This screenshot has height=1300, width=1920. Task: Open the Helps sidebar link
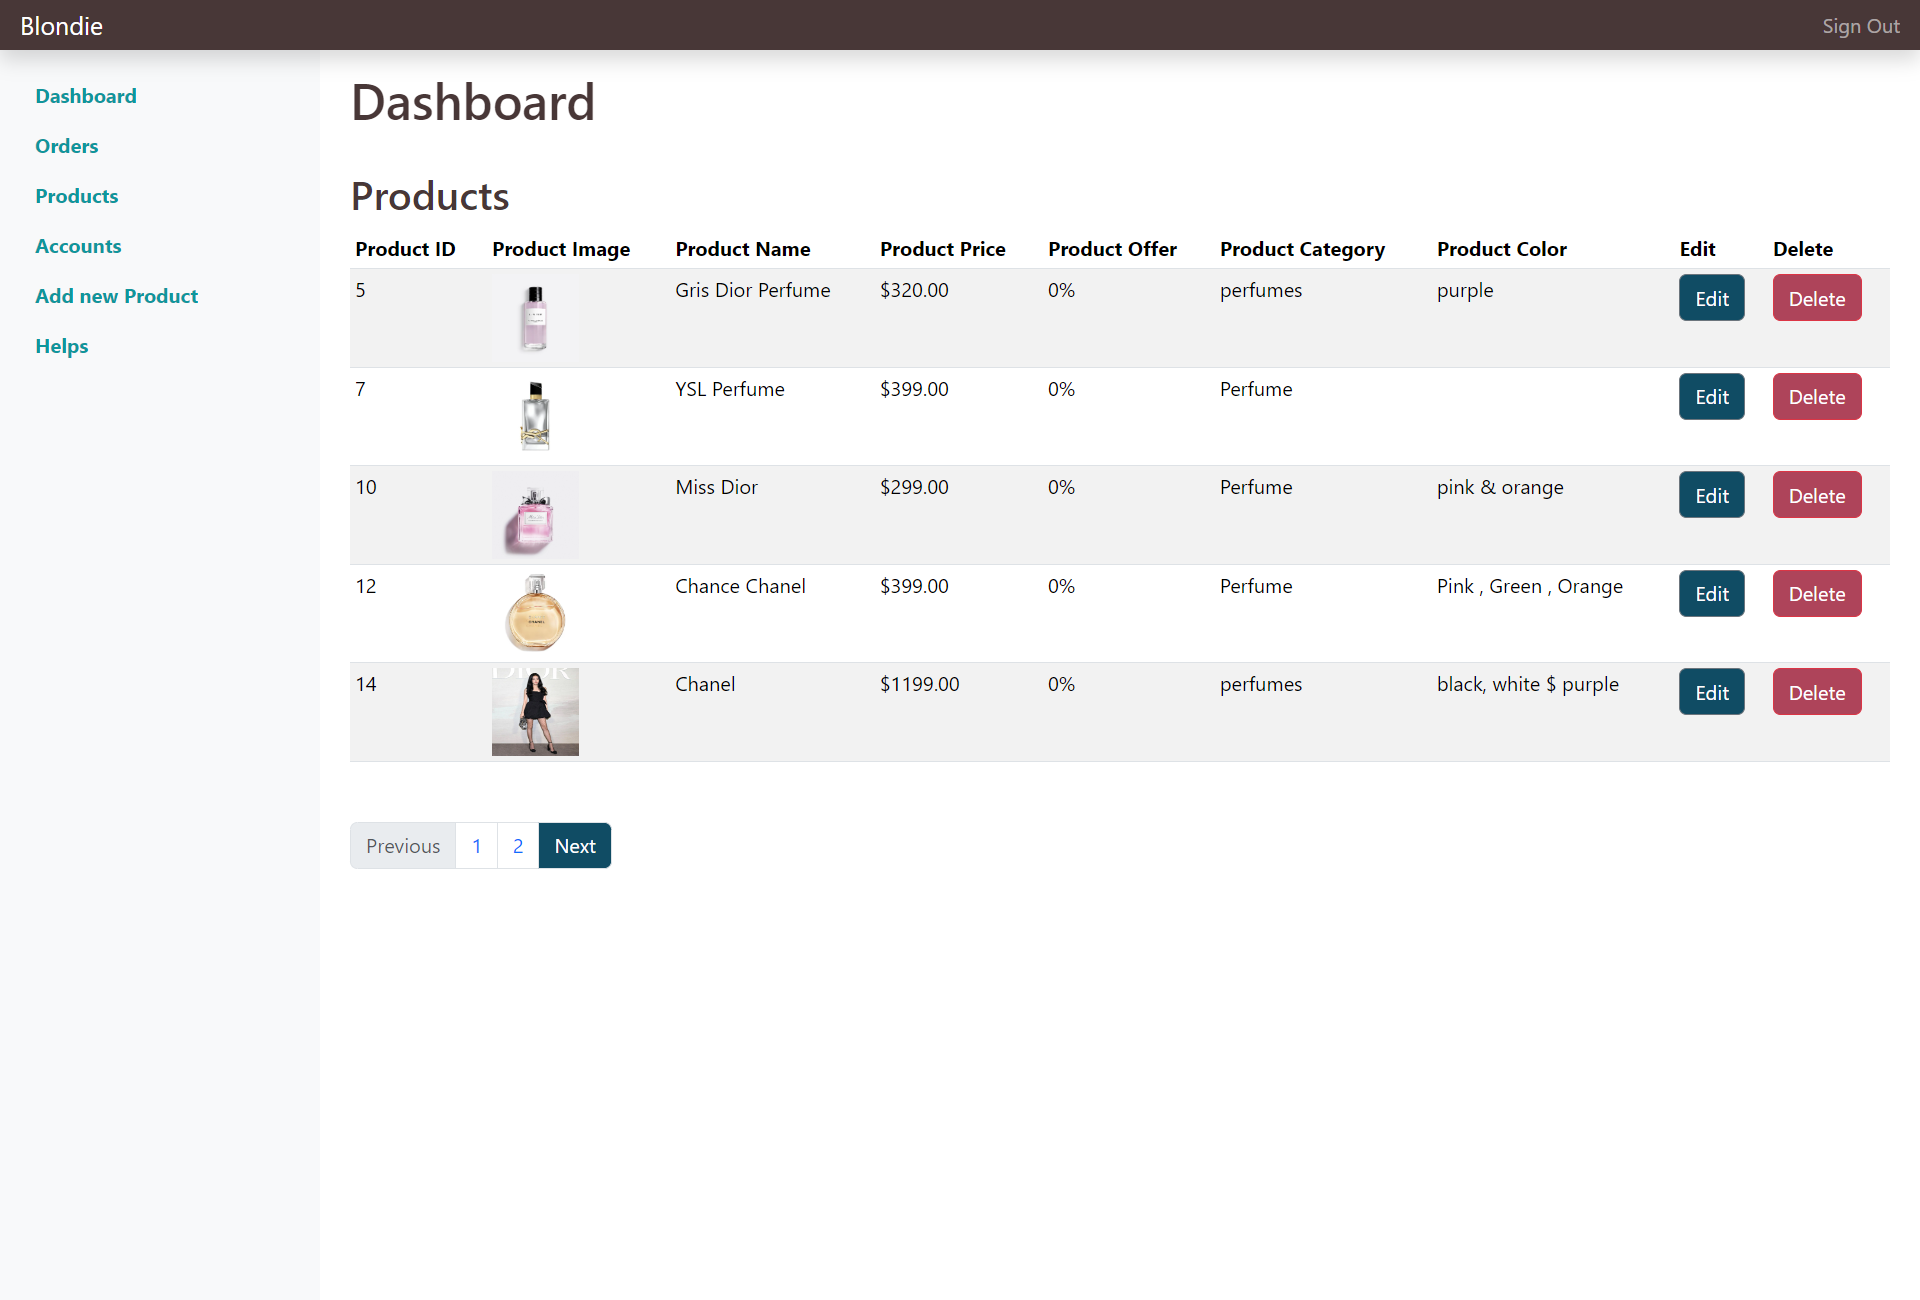click(62, 346)
